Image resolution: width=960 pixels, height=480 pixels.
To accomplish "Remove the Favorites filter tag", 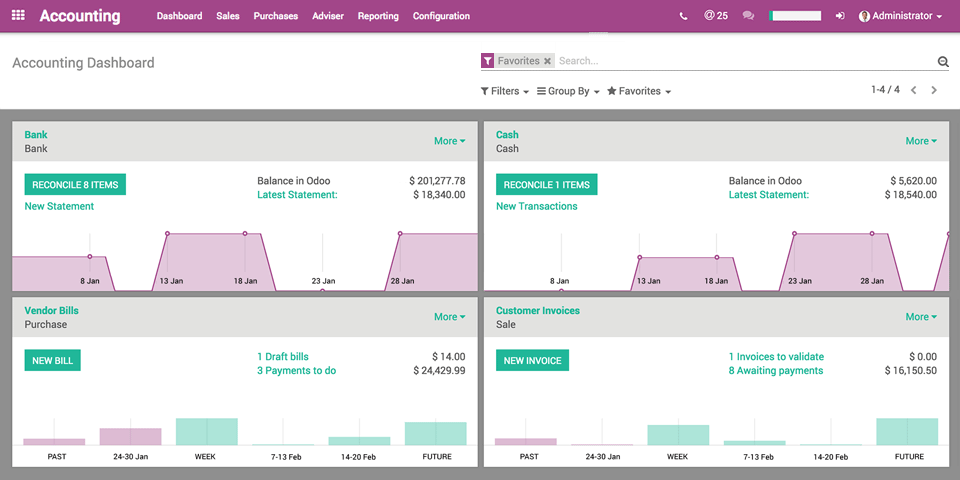I will pos(547,61).
